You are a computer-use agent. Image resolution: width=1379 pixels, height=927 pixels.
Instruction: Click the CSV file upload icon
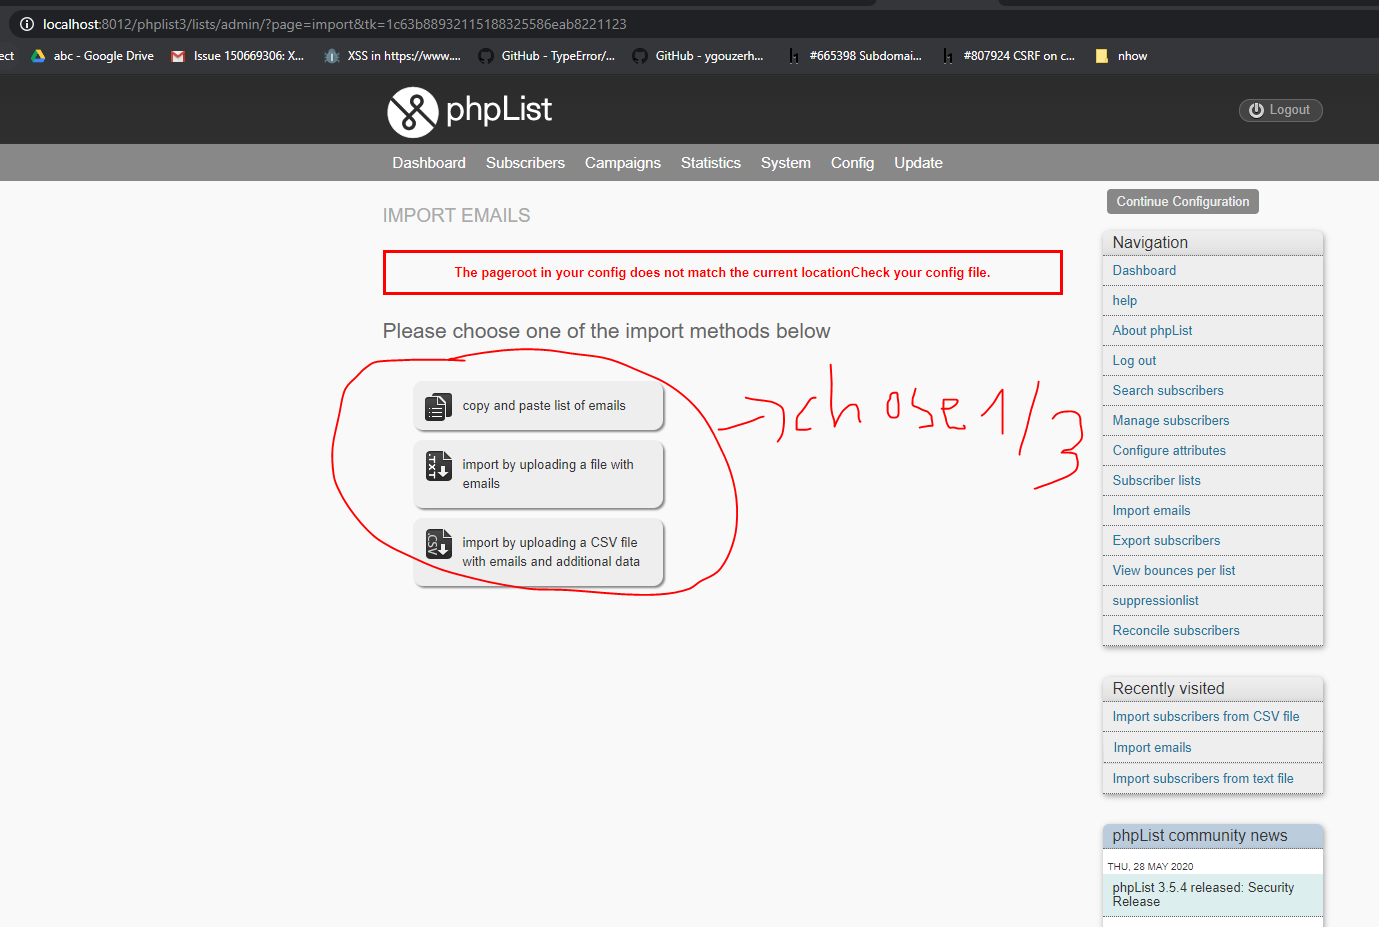coord(438,544)
